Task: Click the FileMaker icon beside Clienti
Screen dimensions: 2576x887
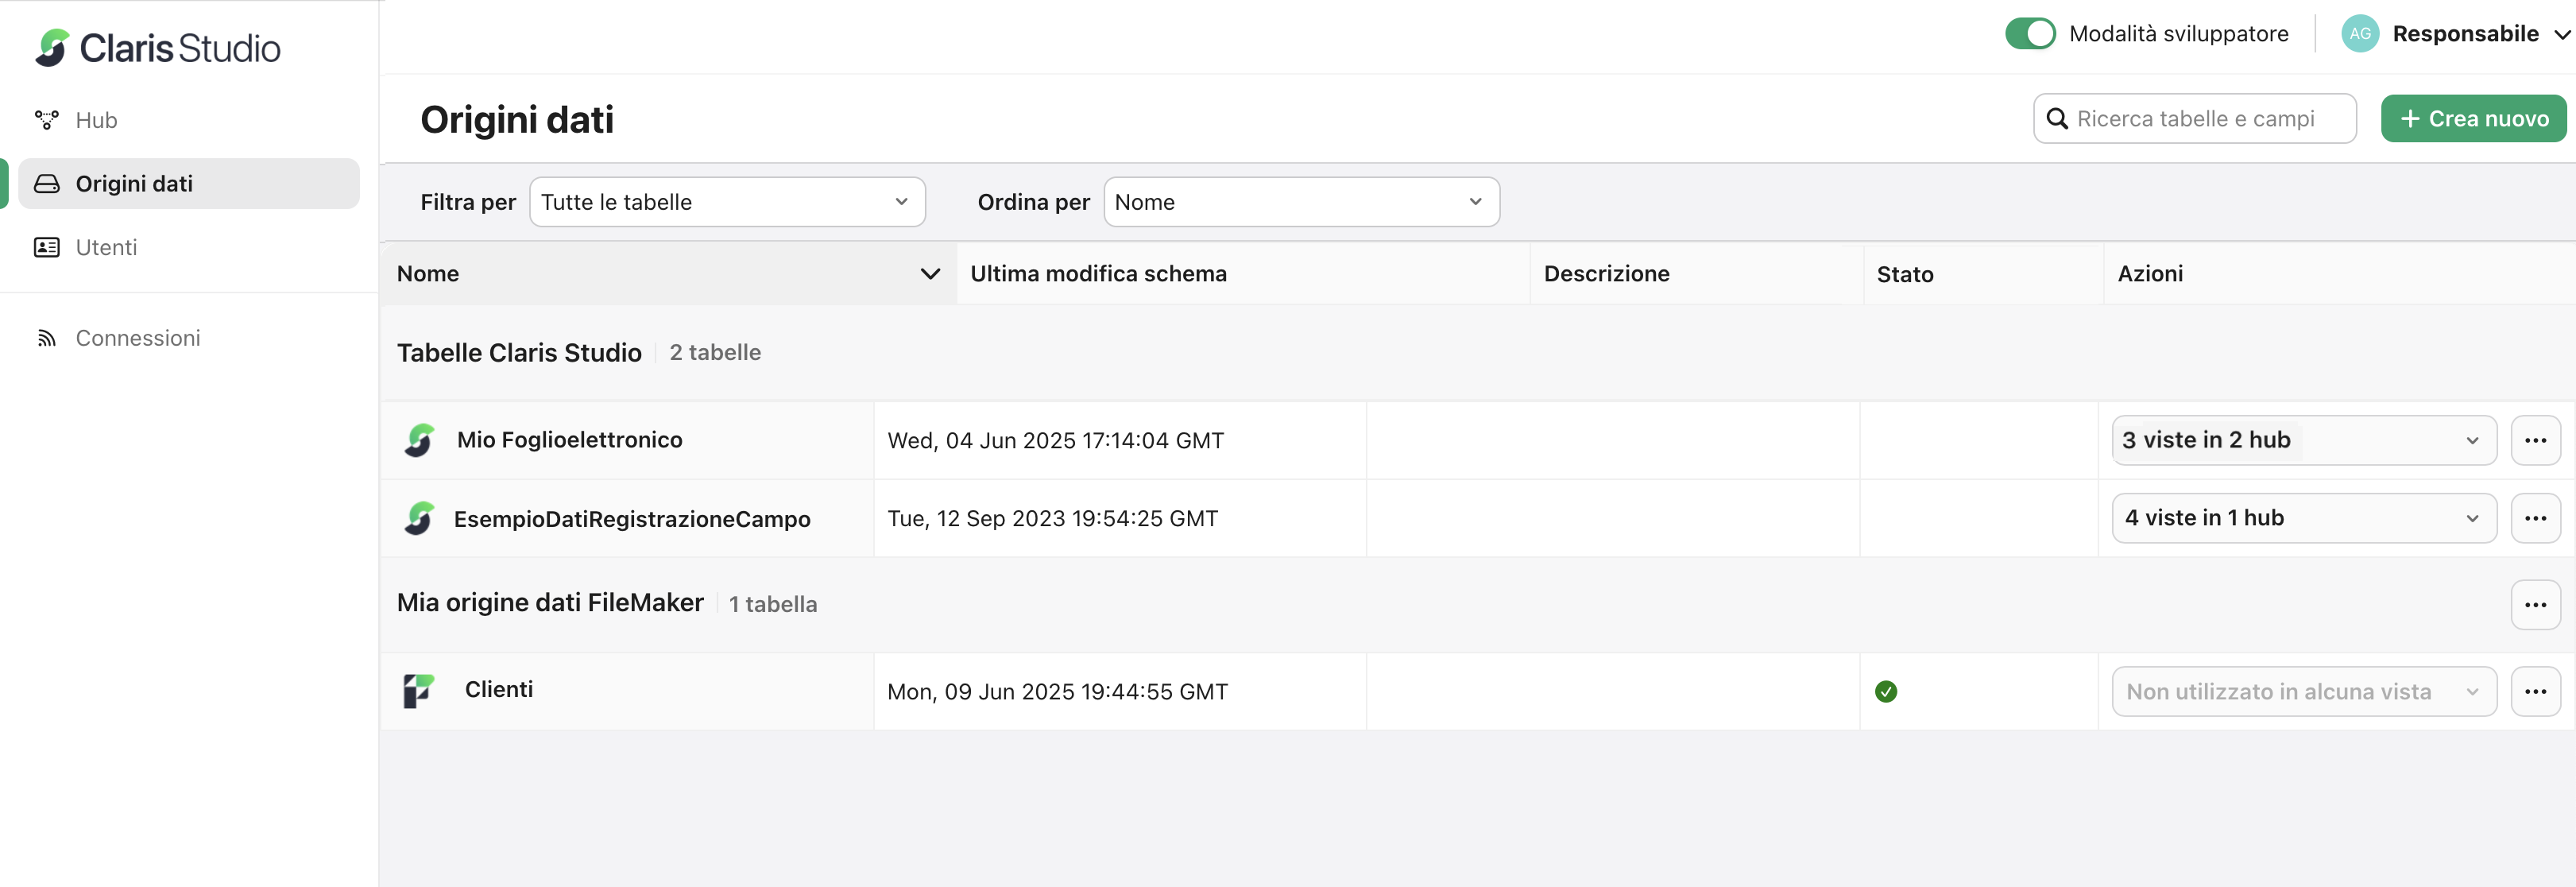Action: coord(419,690)
